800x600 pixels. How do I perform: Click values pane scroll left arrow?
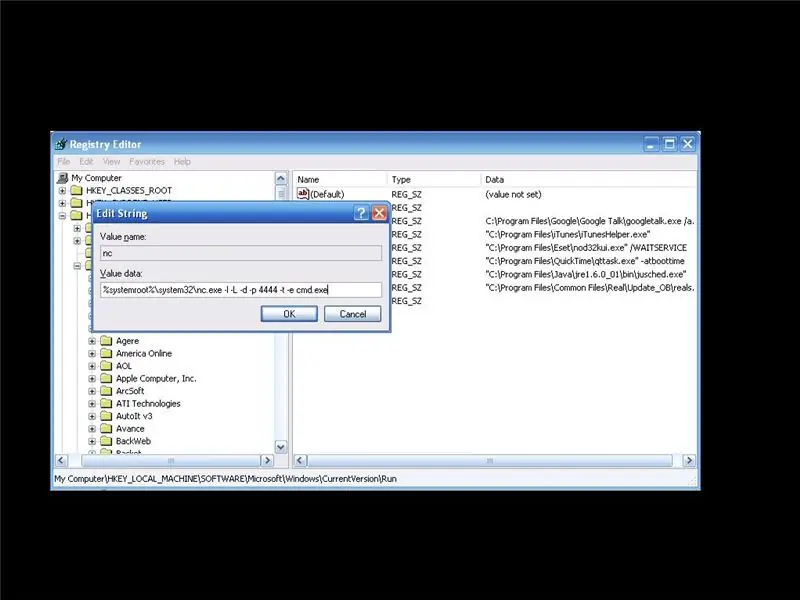click(x=301, y=460)
